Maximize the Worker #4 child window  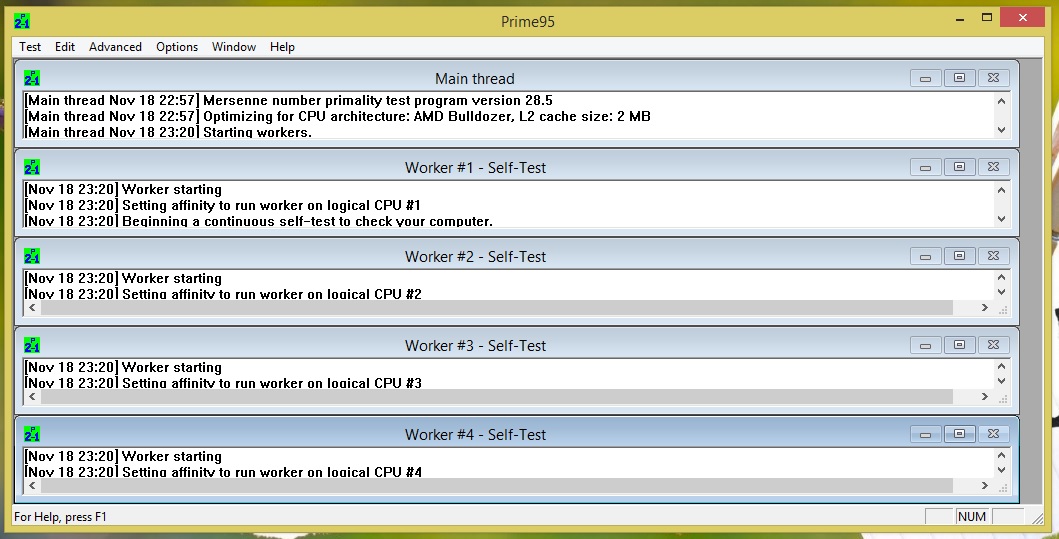959,434
